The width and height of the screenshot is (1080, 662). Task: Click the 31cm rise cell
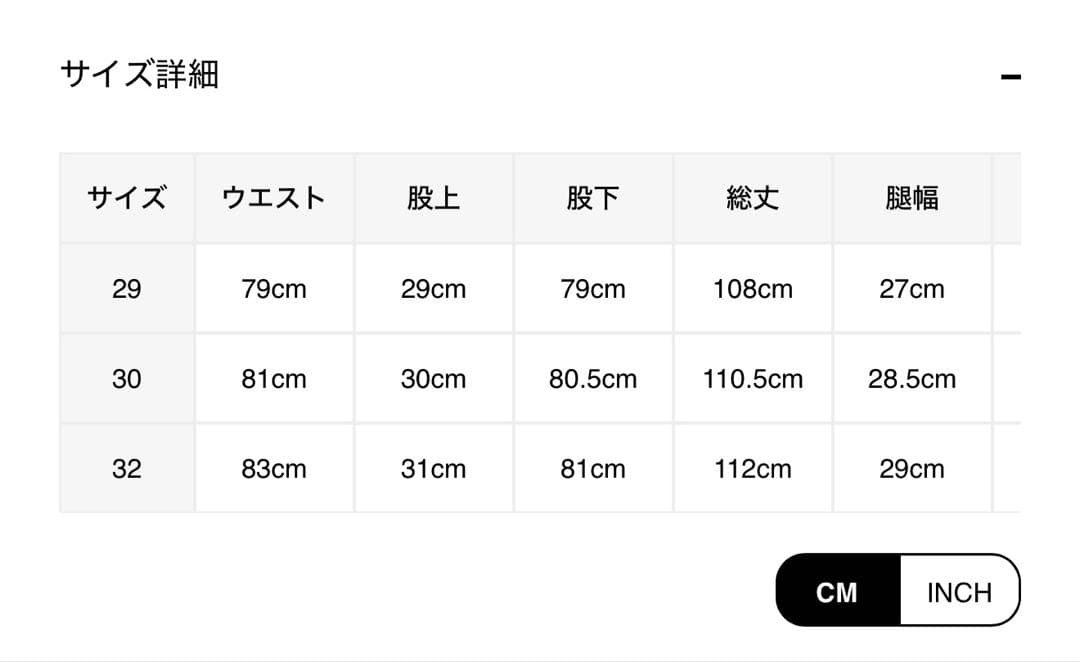pos(433,469)
